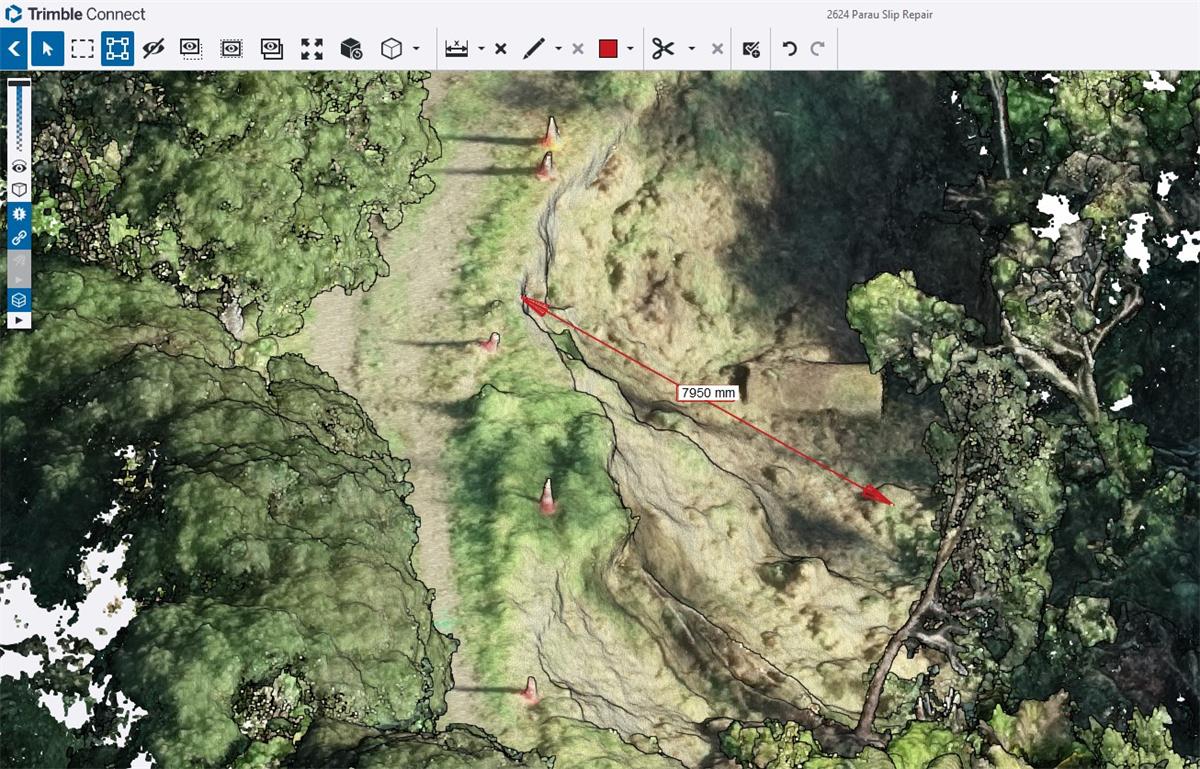Undo the last action

click(790, 48)
